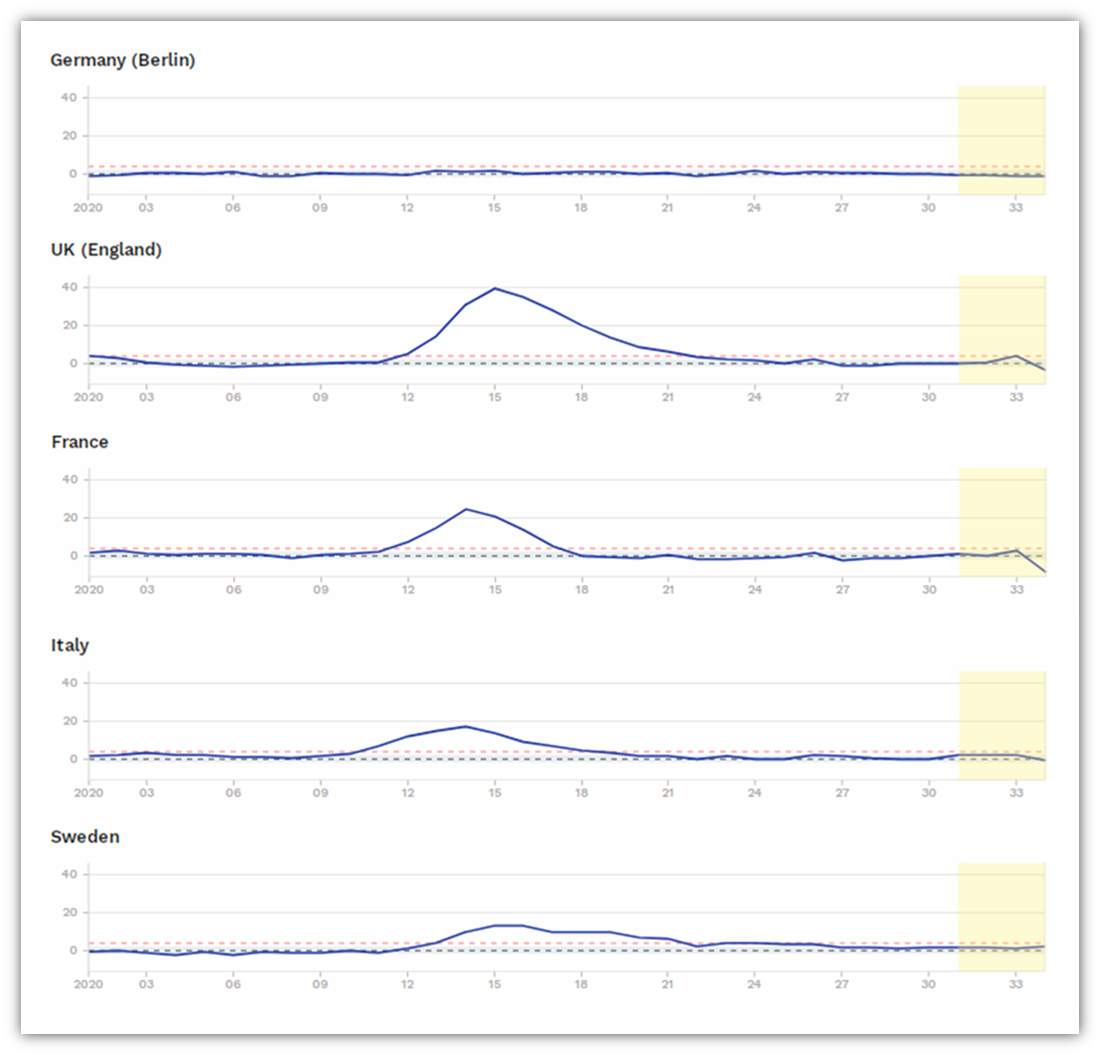Click the France line peak near week 14

466,509
